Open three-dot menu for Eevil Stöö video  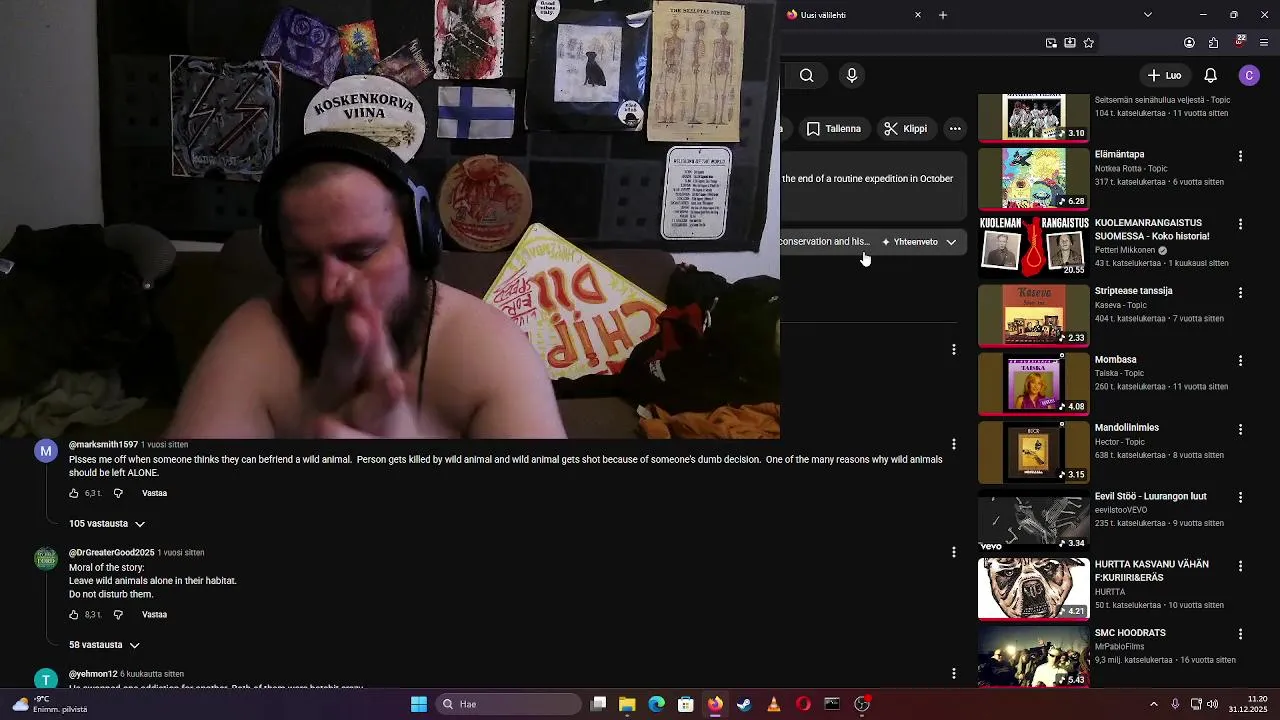coord(1240,498)
